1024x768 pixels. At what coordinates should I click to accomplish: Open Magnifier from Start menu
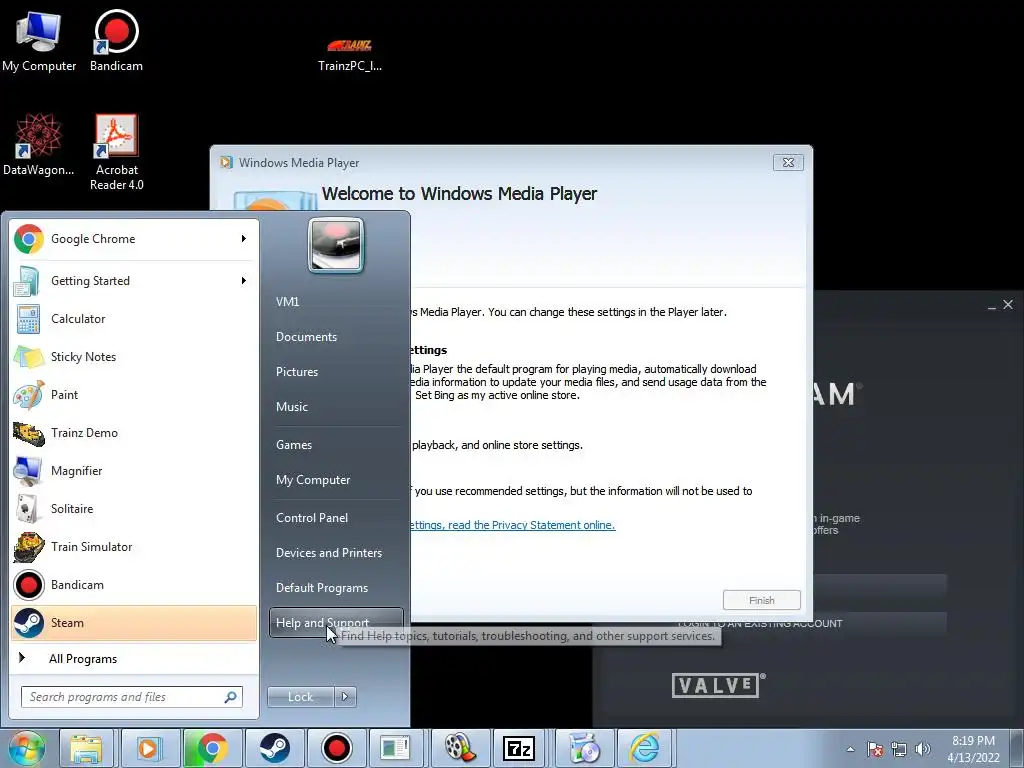(x=134, y=470)
